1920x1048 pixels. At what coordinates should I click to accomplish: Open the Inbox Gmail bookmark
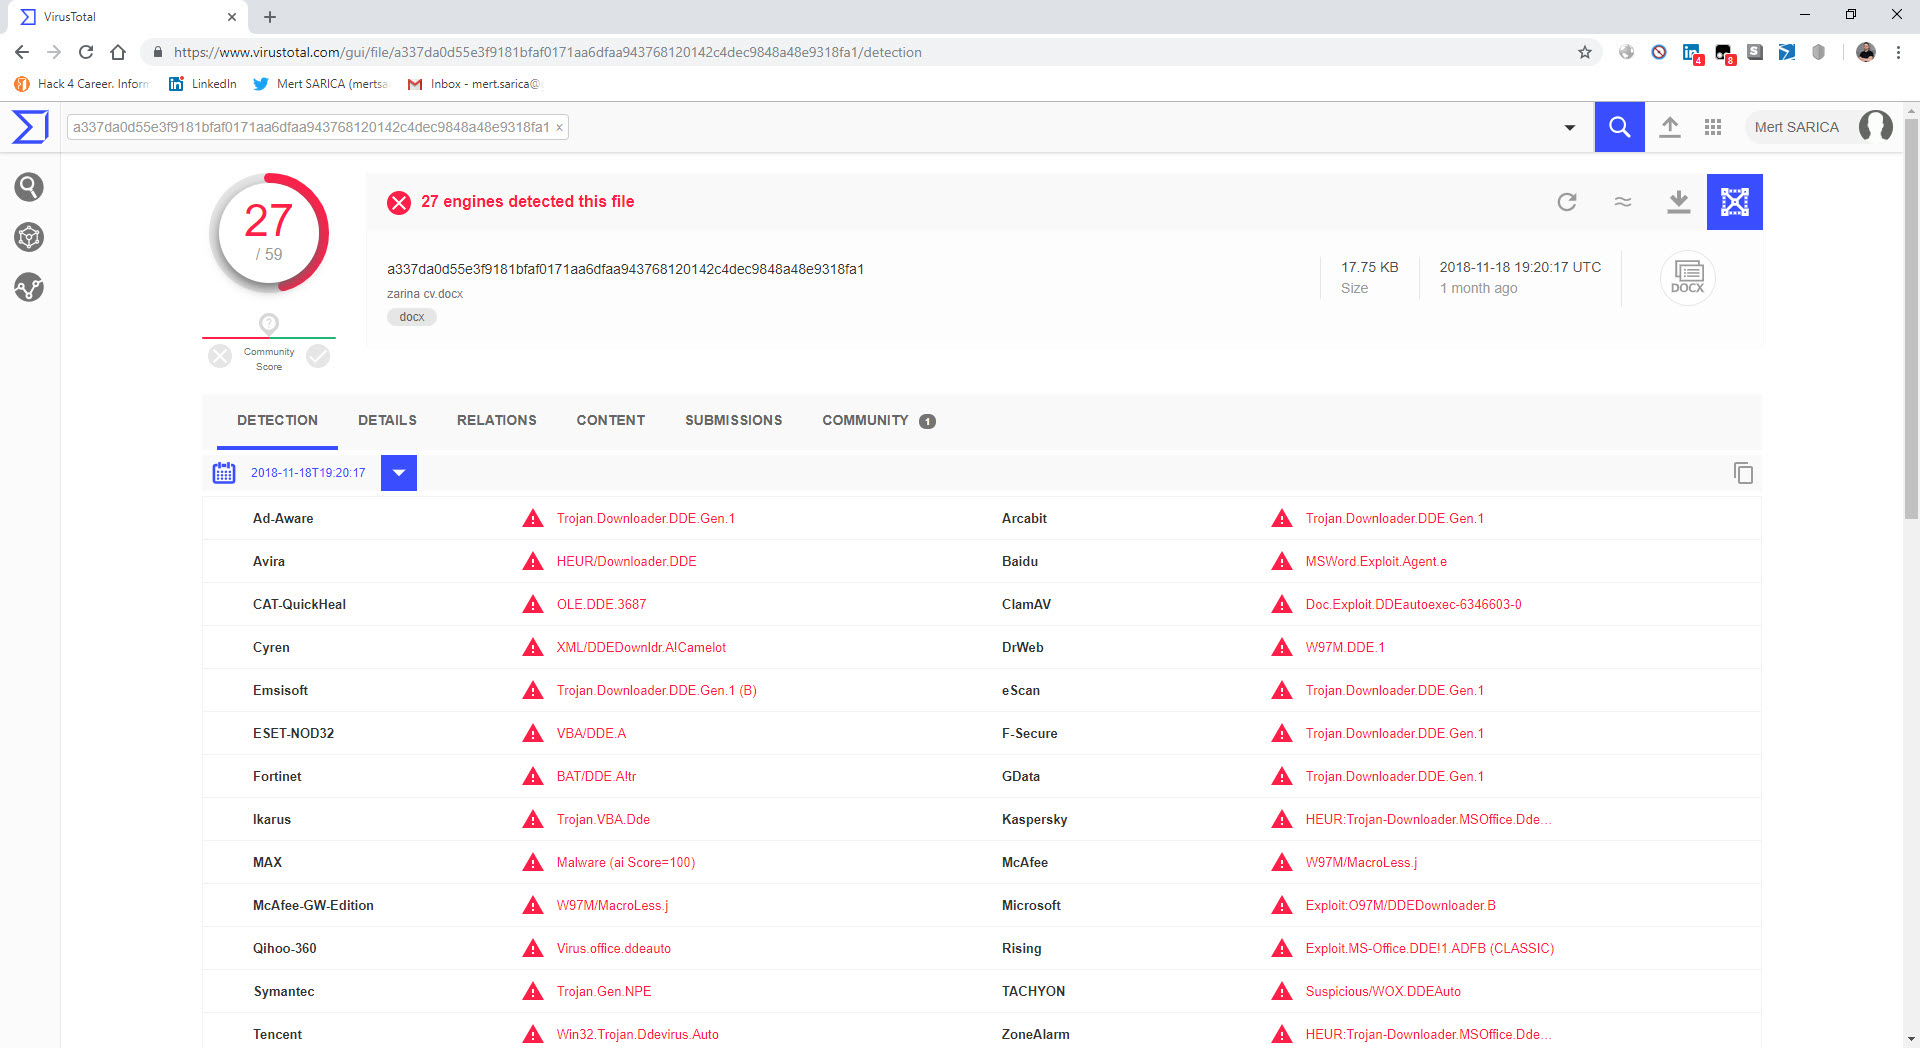point(473,84)
